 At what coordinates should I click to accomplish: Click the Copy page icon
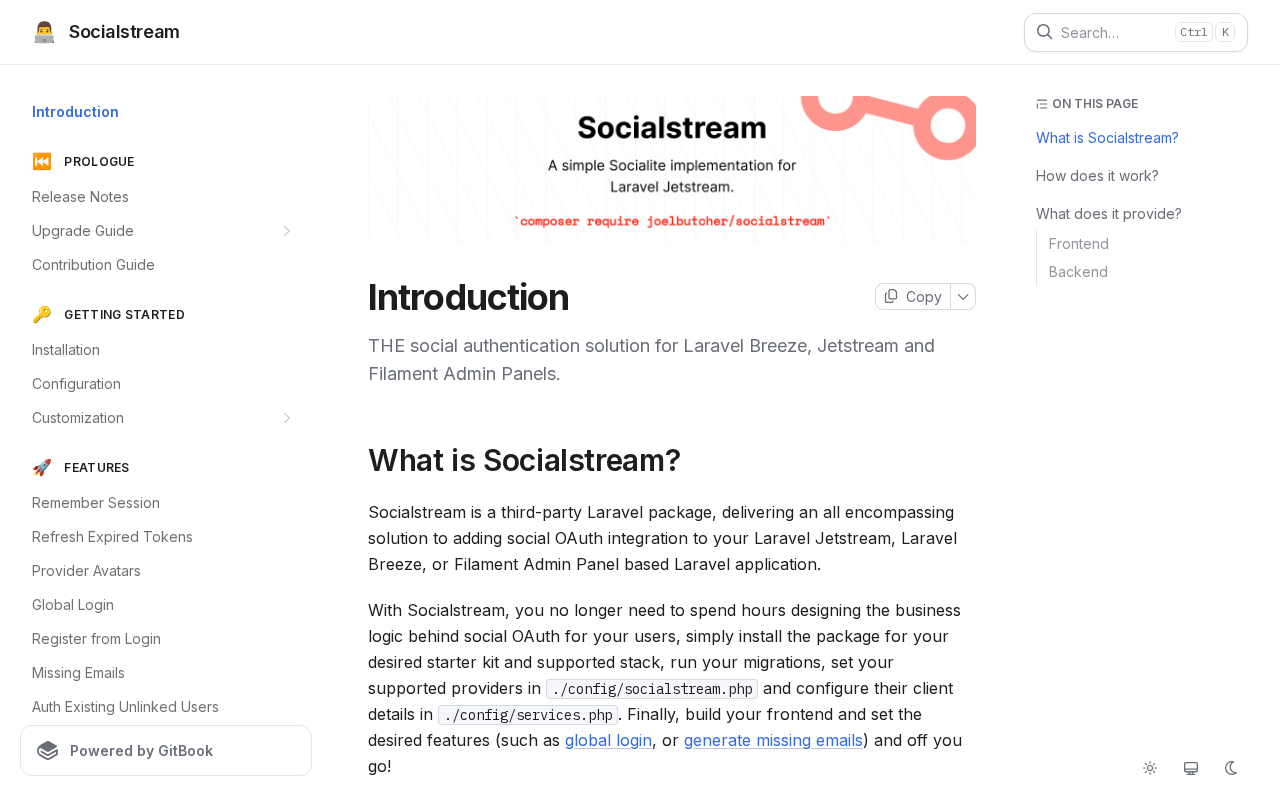coord(891,296)
